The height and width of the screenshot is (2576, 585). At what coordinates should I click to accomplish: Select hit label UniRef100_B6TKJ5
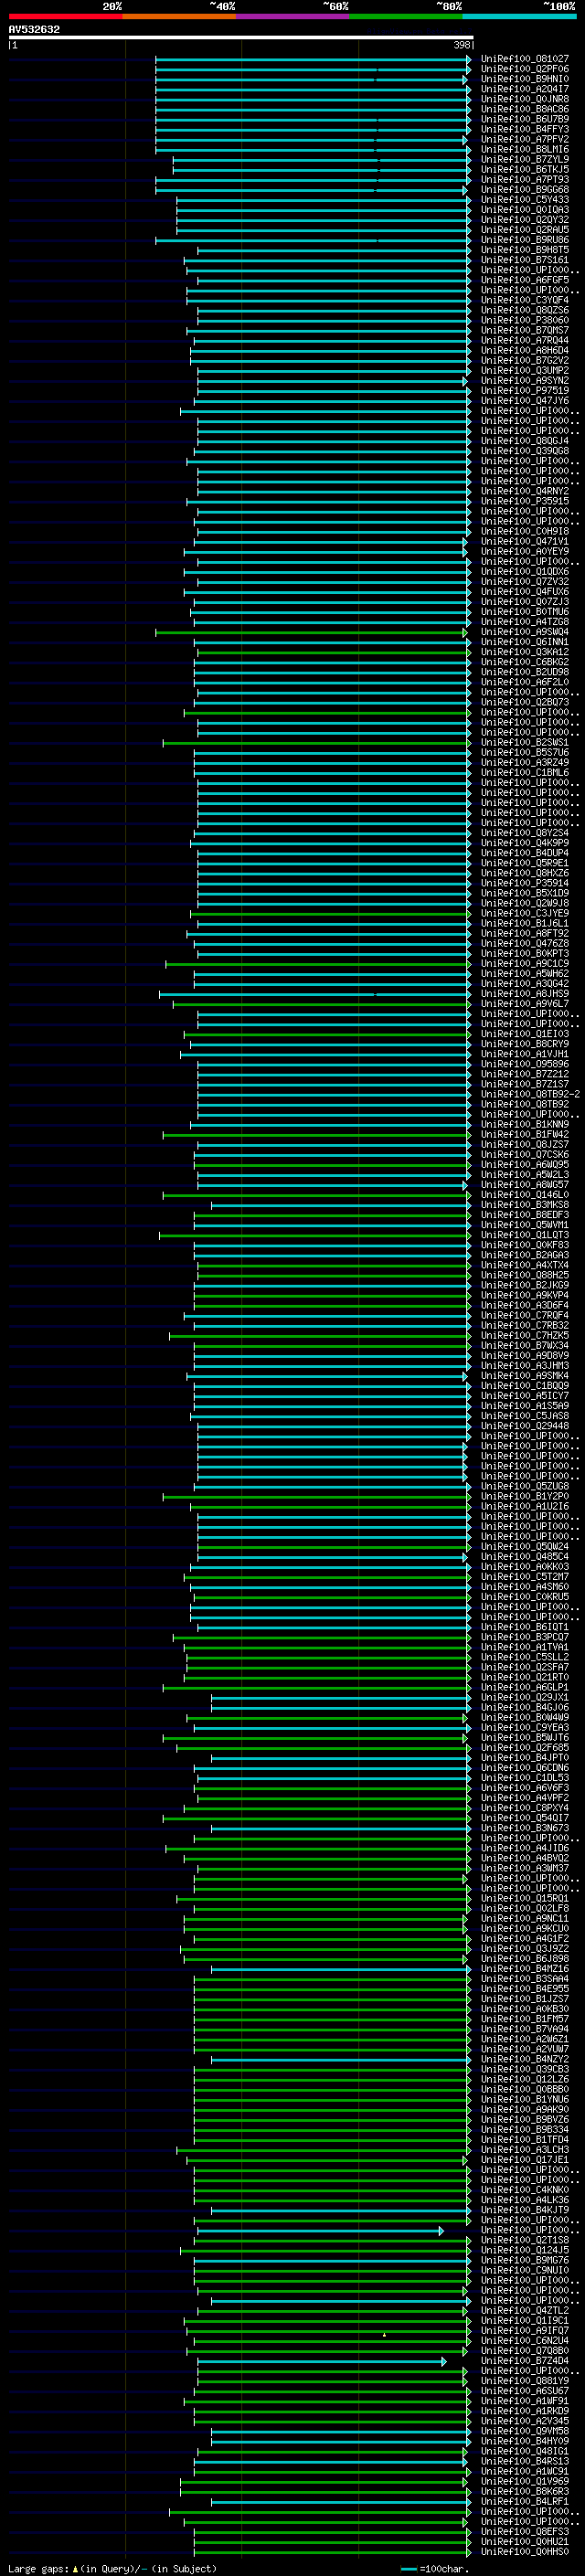[x=525, y=169]
